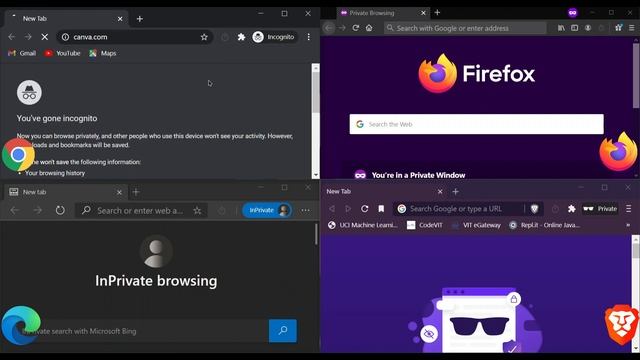
Task: Click Brave back navigation triangle
Action: tap(332, 209)
